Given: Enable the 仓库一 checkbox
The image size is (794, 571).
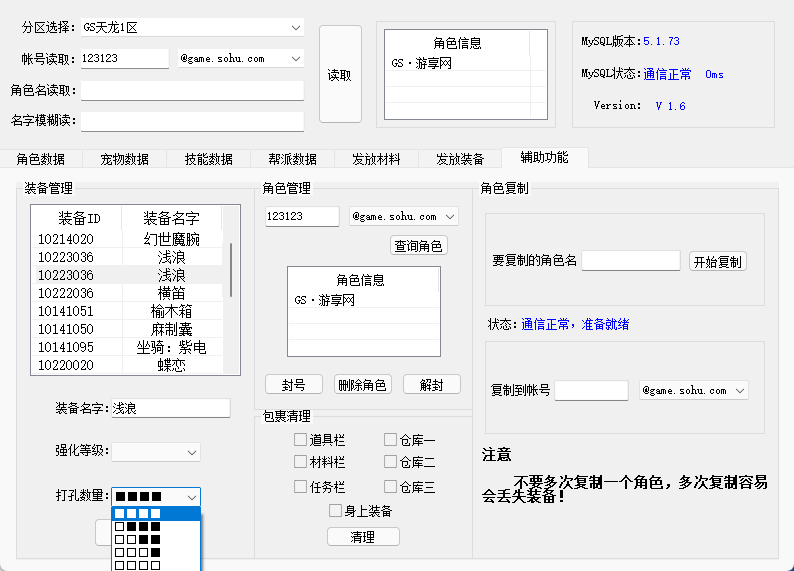Looking at the screenshot, I should pyautogui.click(x=390, y=439).
